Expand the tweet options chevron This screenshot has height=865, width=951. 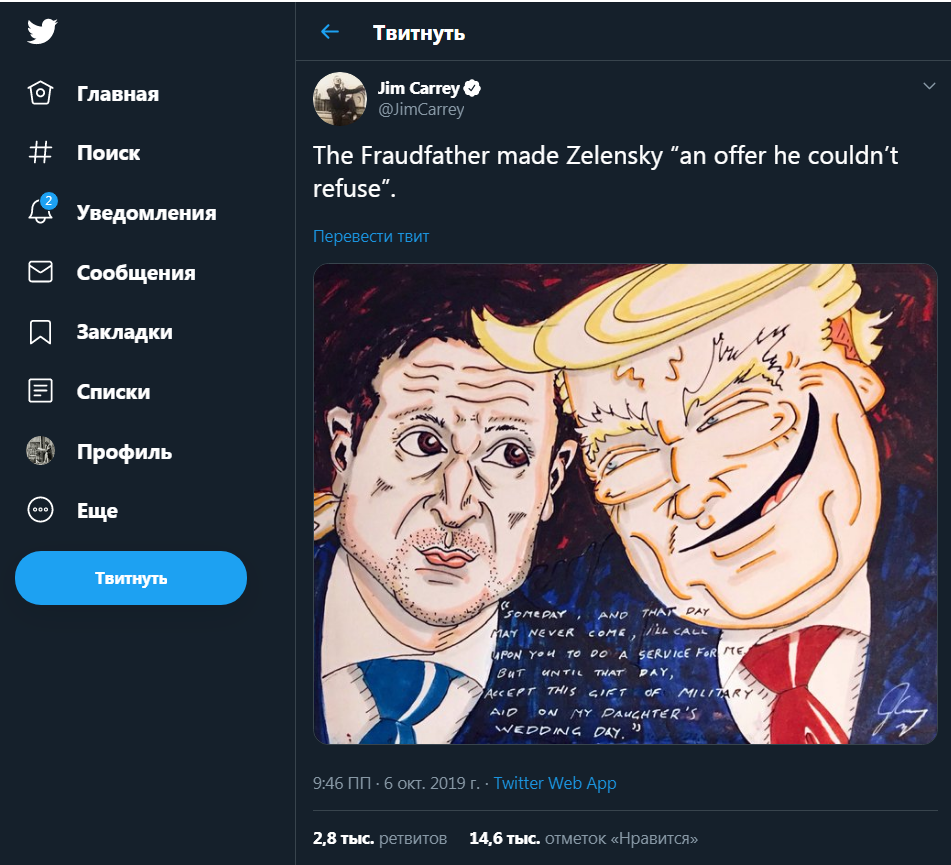tap(928, 87)
